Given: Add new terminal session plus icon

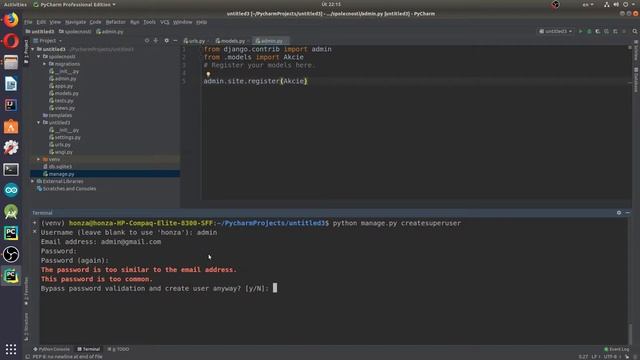Looking at the screenshot, I should click(35, 223).
